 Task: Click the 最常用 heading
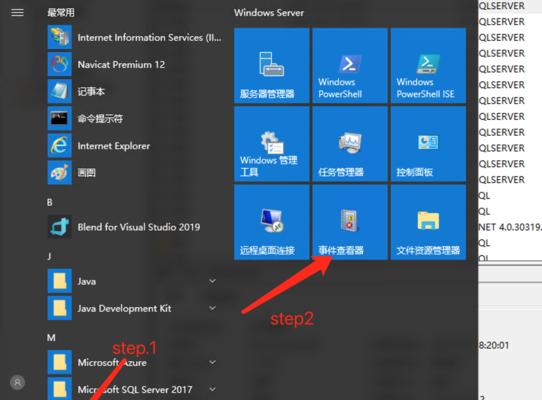tap(61, 13)
